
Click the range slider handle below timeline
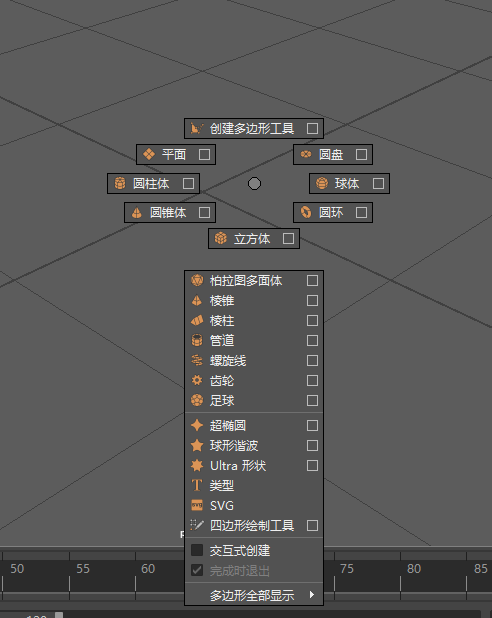(x=59, y=615)
